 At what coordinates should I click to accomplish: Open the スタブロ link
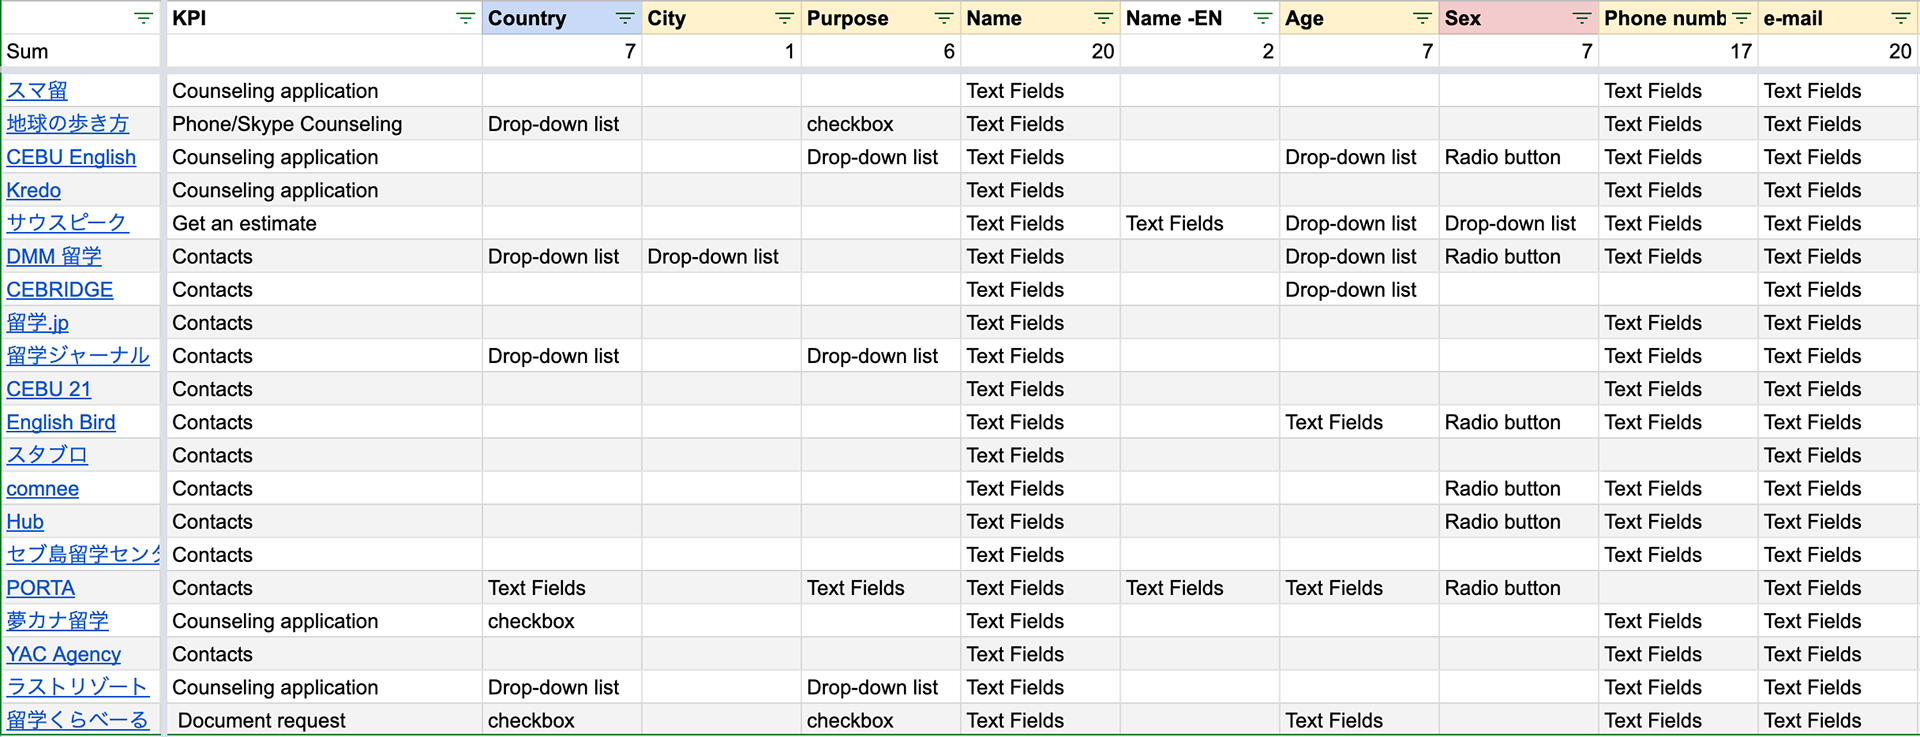tap(47, 455)
